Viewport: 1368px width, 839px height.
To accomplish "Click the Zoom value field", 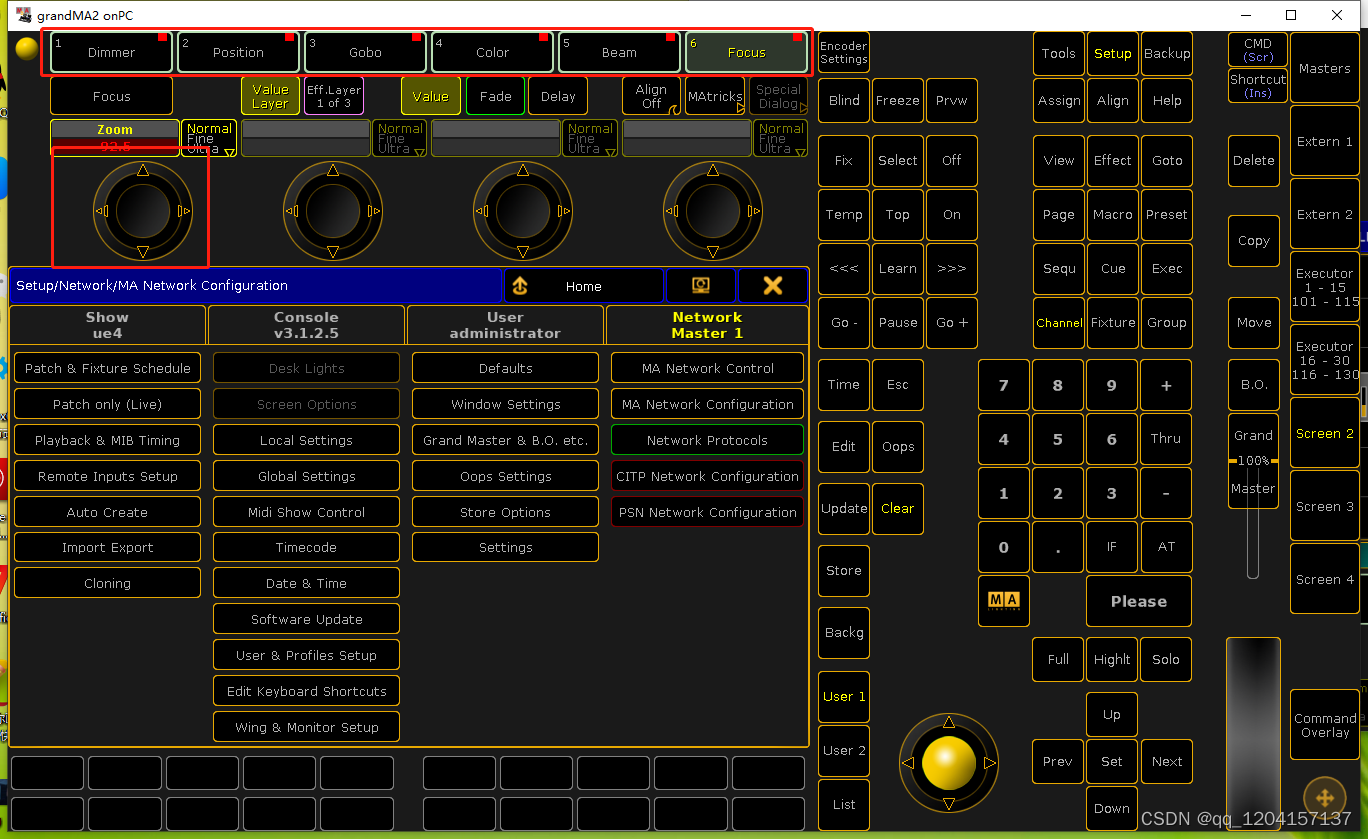I will 115,138.
